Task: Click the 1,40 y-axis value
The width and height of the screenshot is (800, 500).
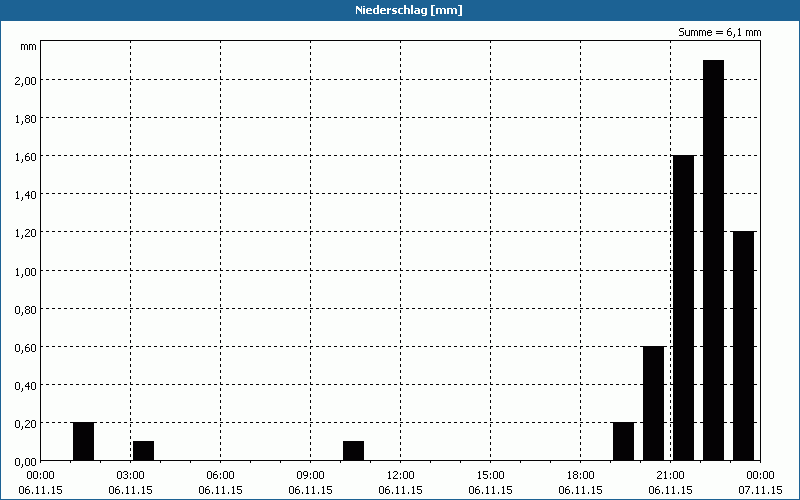Action: 25,195
